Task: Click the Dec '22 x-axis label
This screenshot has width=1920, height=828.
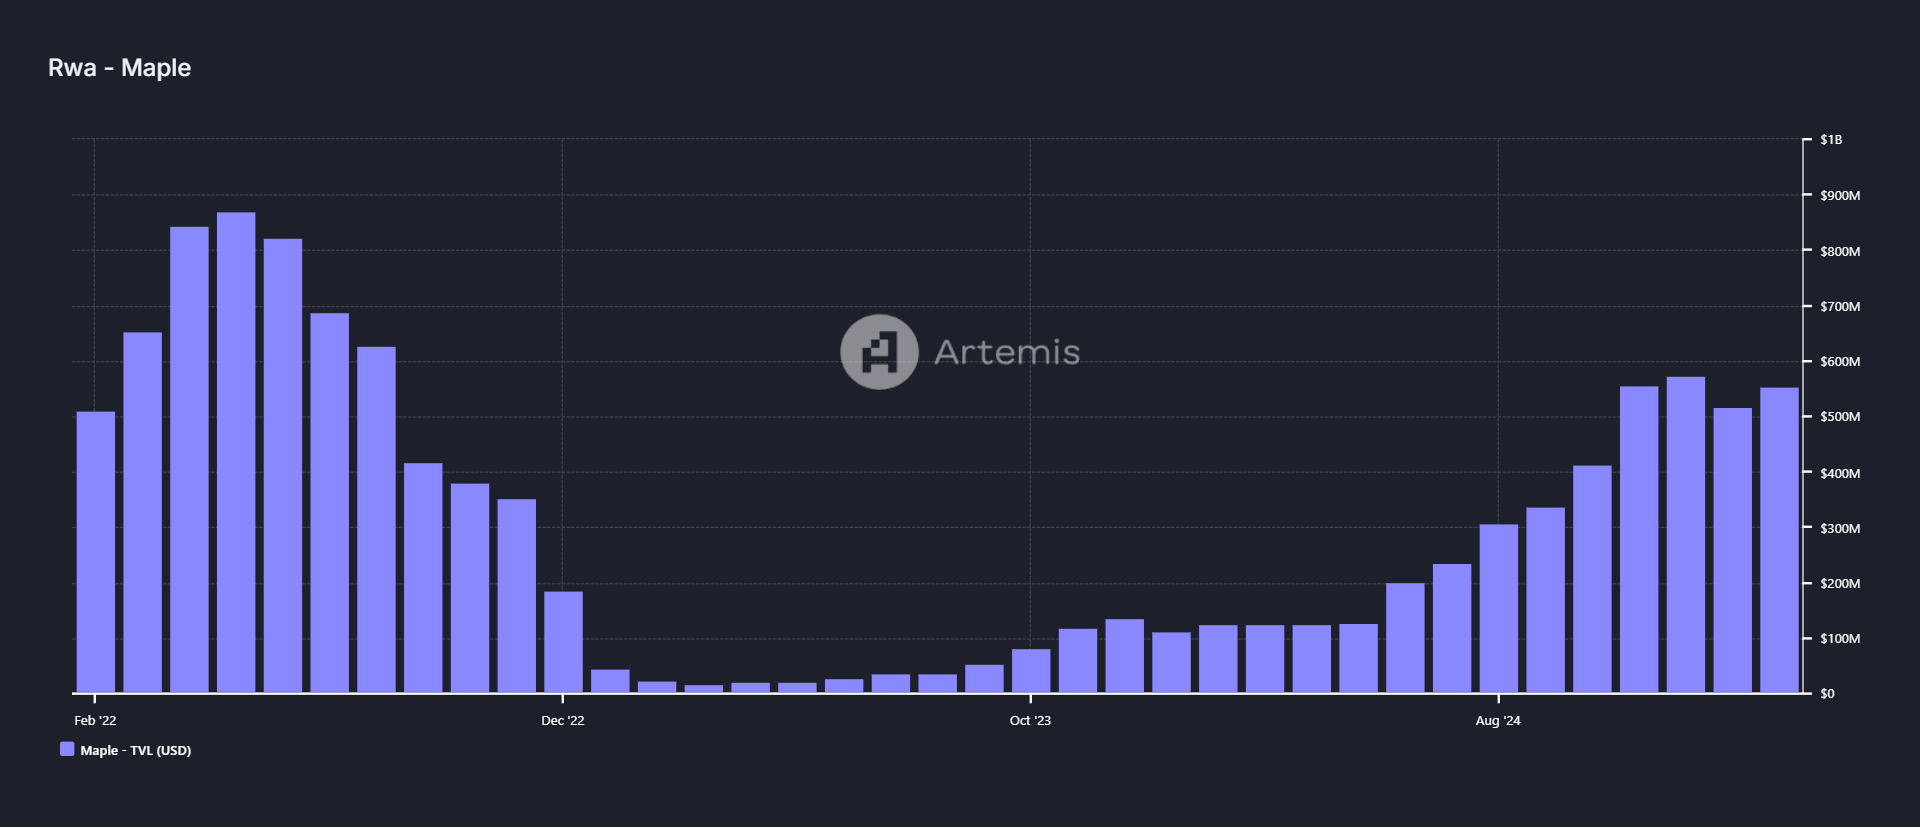Action: (x=563, y=720)
